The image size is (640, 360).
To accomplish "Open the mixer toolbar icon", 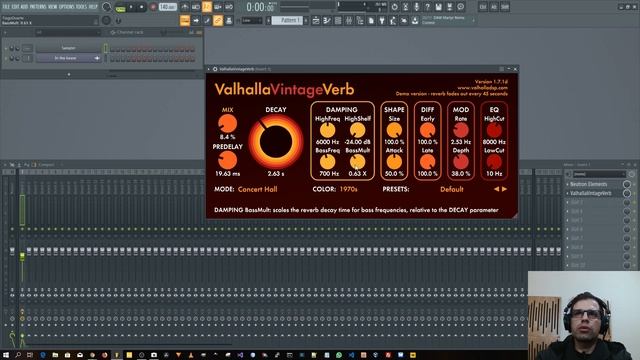I will point(349,20).
